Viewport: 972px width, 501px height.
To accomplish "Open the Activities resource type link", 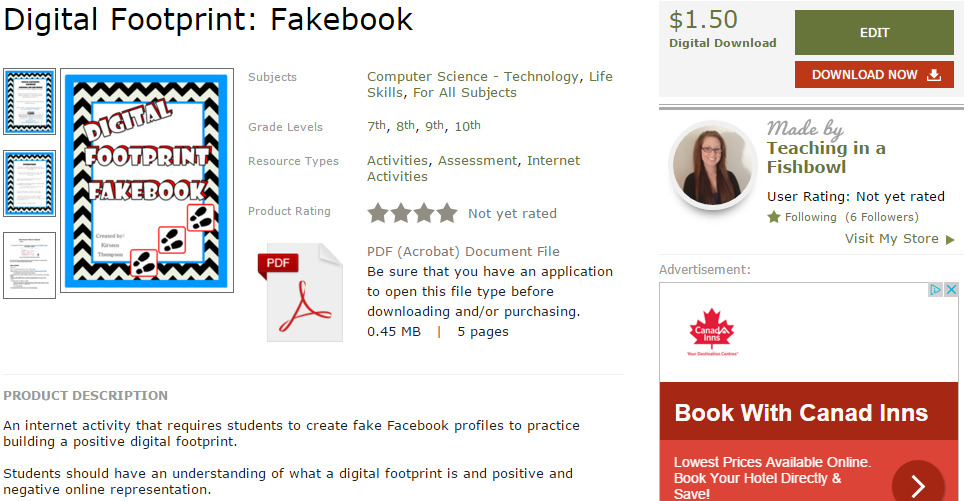I will point(397,161).
